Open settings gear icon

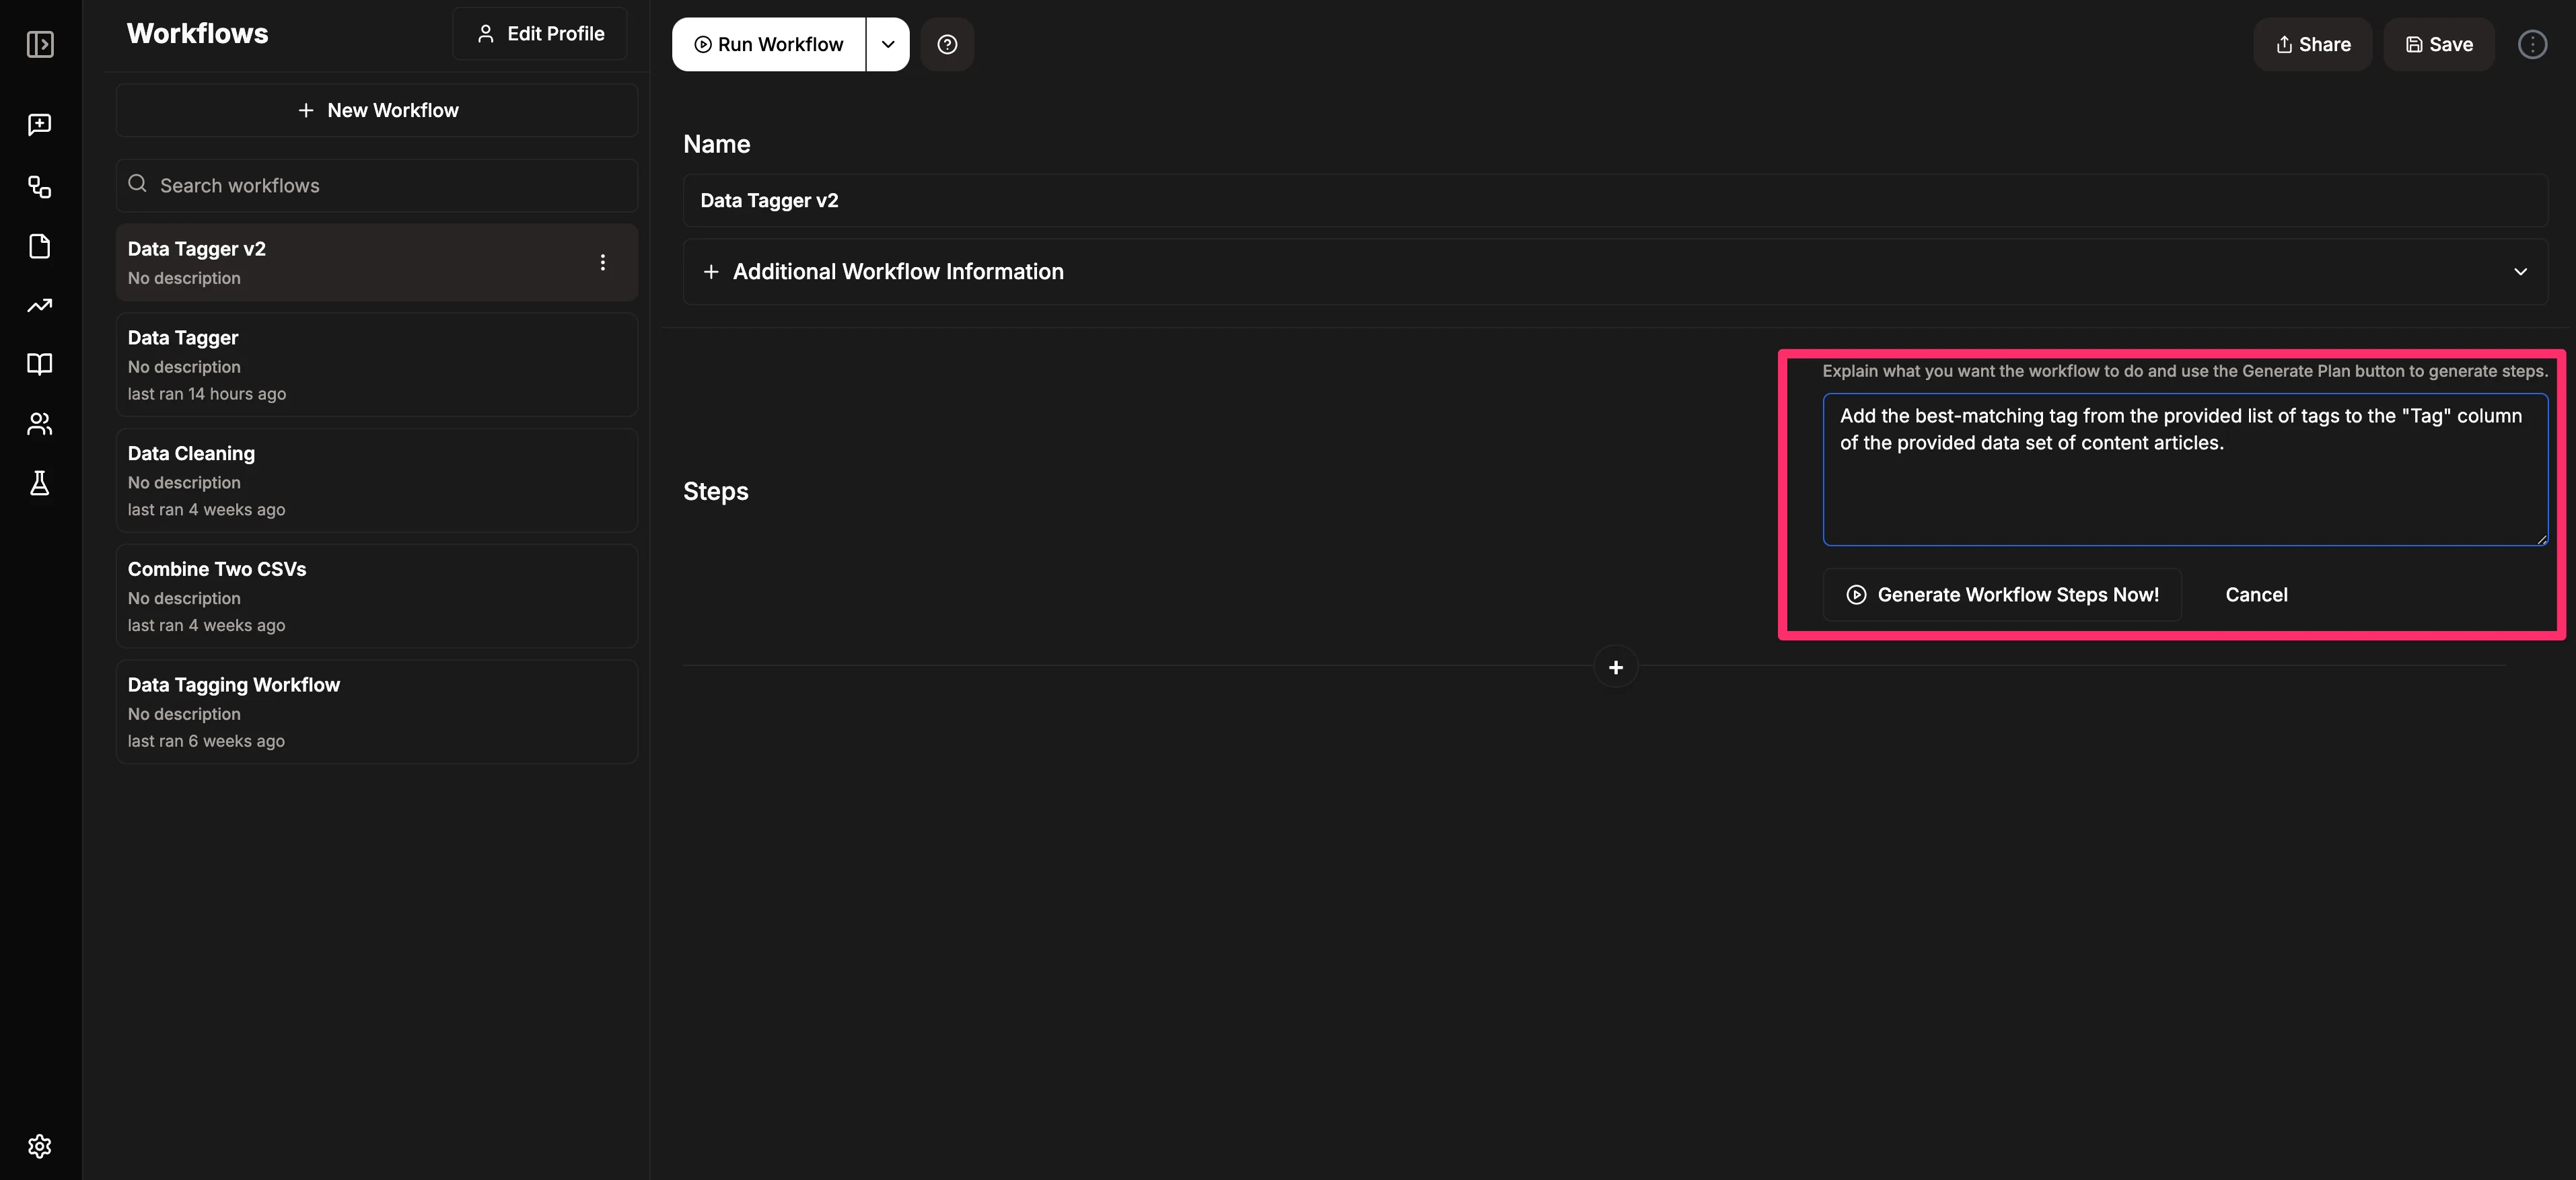[x=40, y=1146]
